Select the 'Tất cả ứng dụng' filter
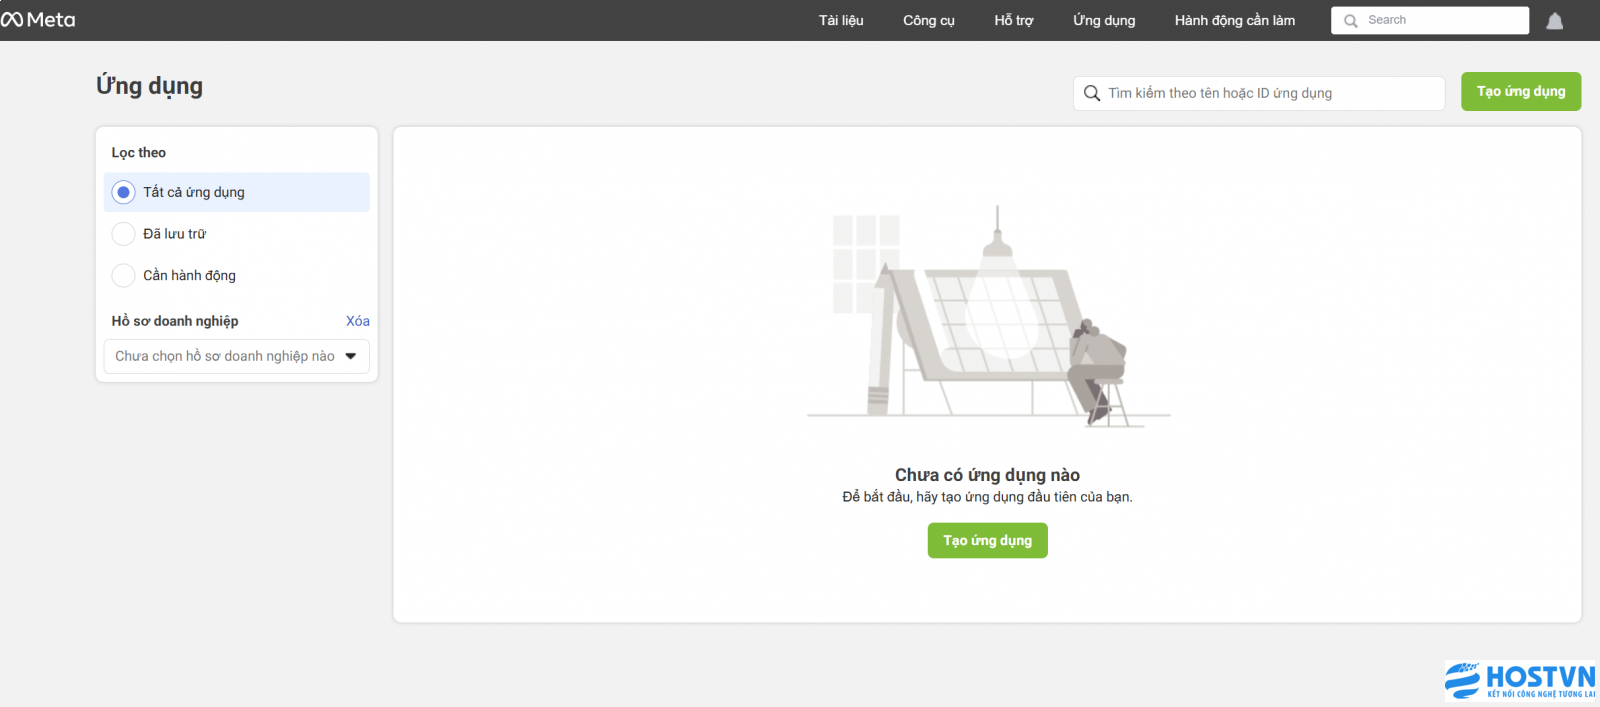The image size is (1600, 707). [x=237, y=192]
